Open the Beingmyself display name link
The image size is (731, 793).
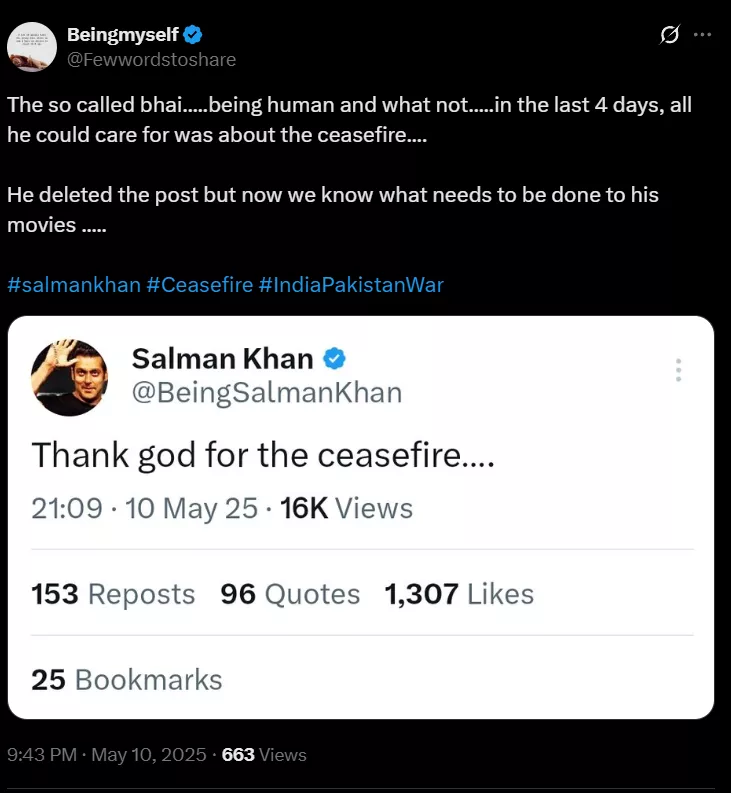(122, 36)
